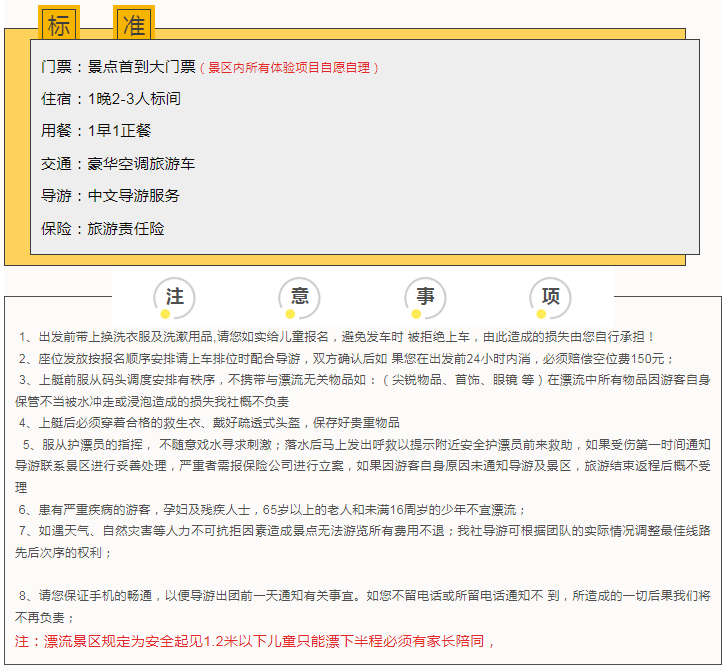The height and width of the screenshot is (671, 728).
Task: Select the '导游：中文导游服务' line
Action: pyautogui.click(x=110, y=195)
